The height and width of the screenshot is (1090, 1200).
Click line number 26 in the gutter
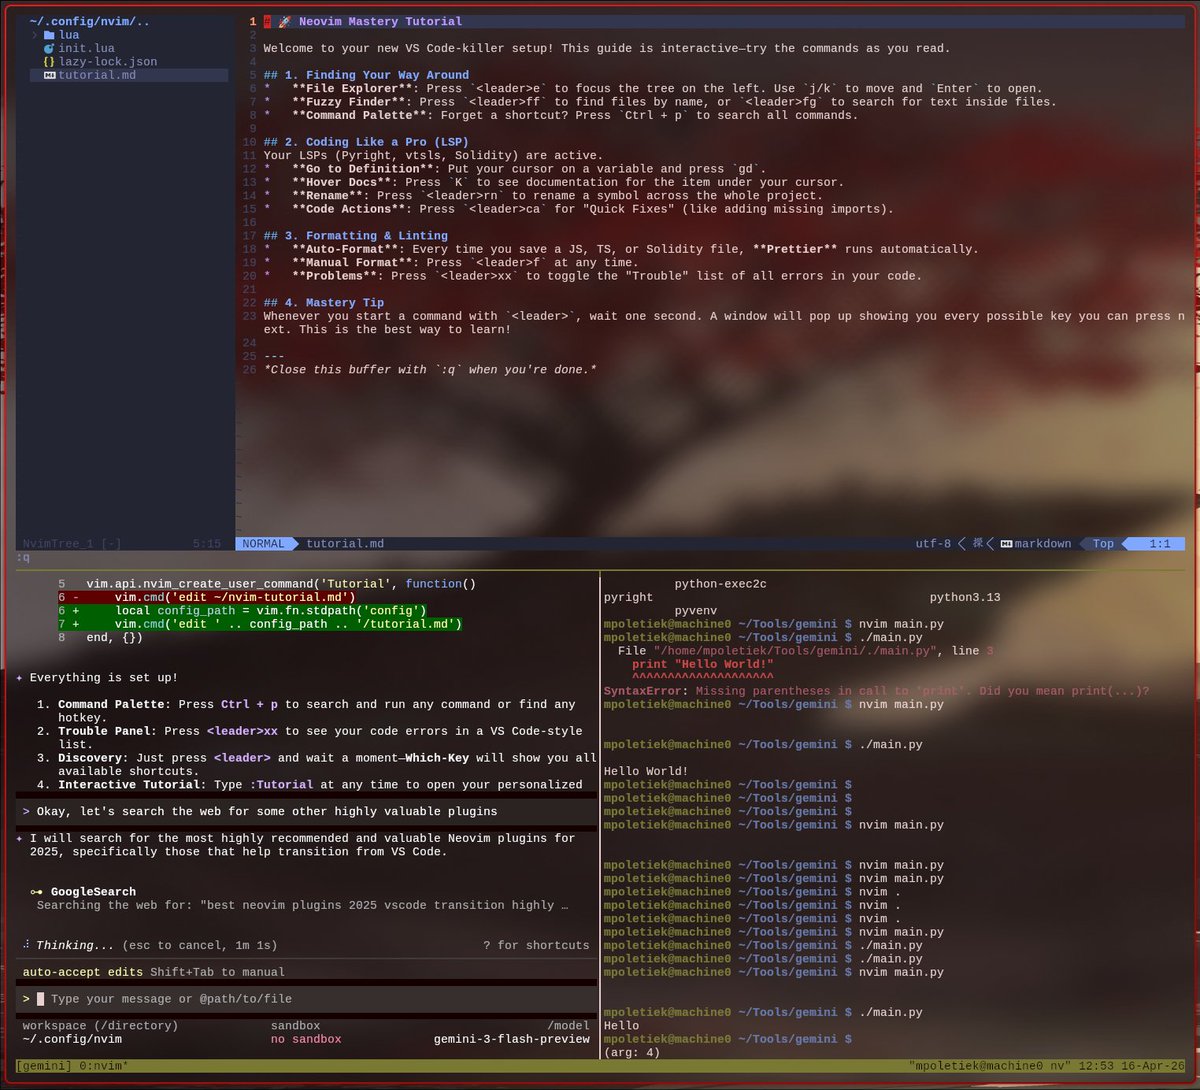point(249,370)
